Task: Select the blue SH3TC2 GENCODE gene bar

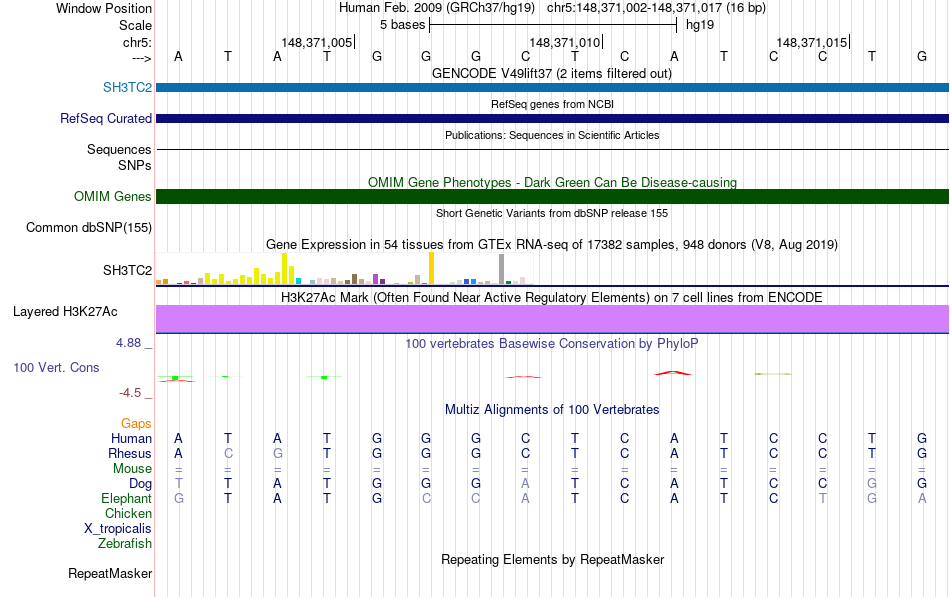Action: (553, 88)
